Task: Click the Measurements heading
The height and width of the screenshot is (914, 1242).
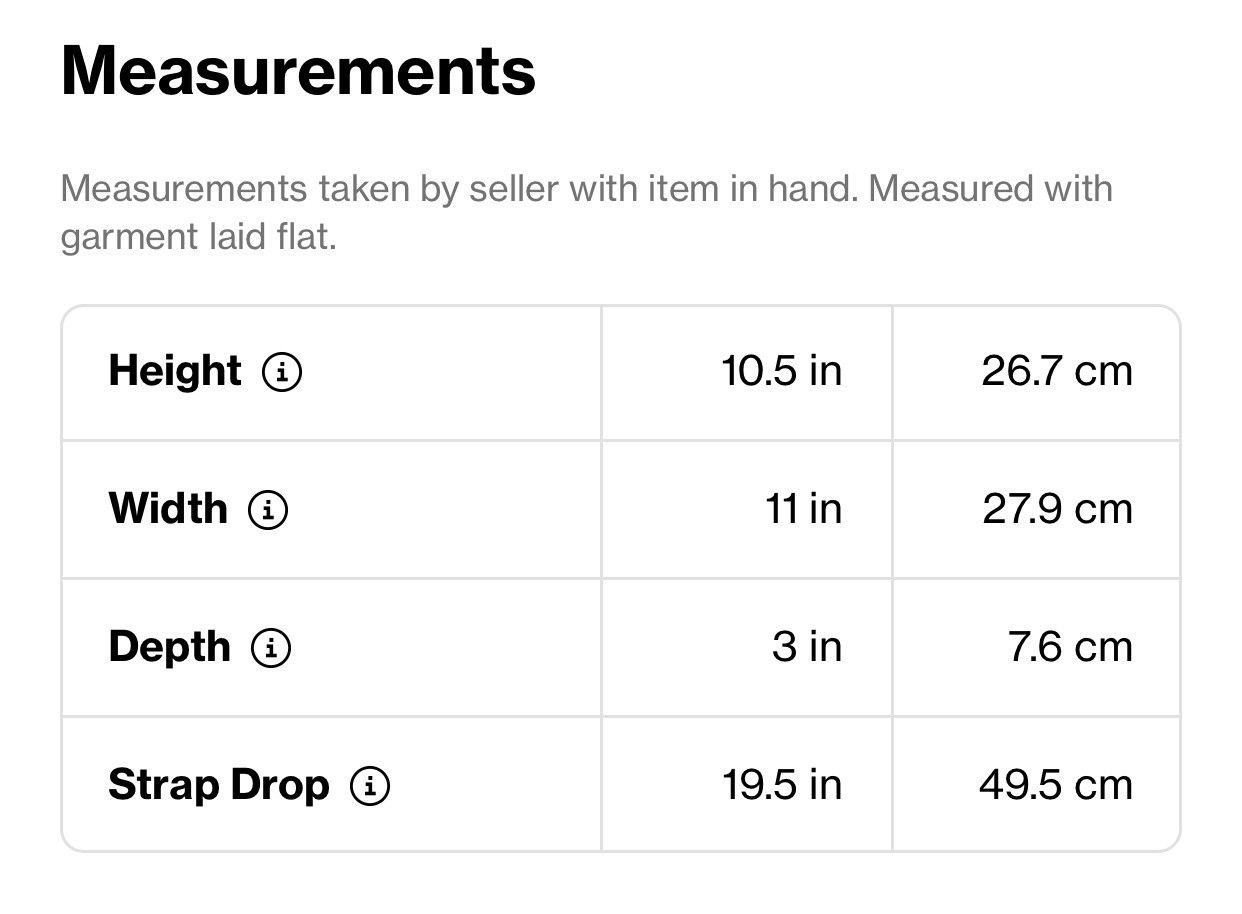Action: pos(299,71)
